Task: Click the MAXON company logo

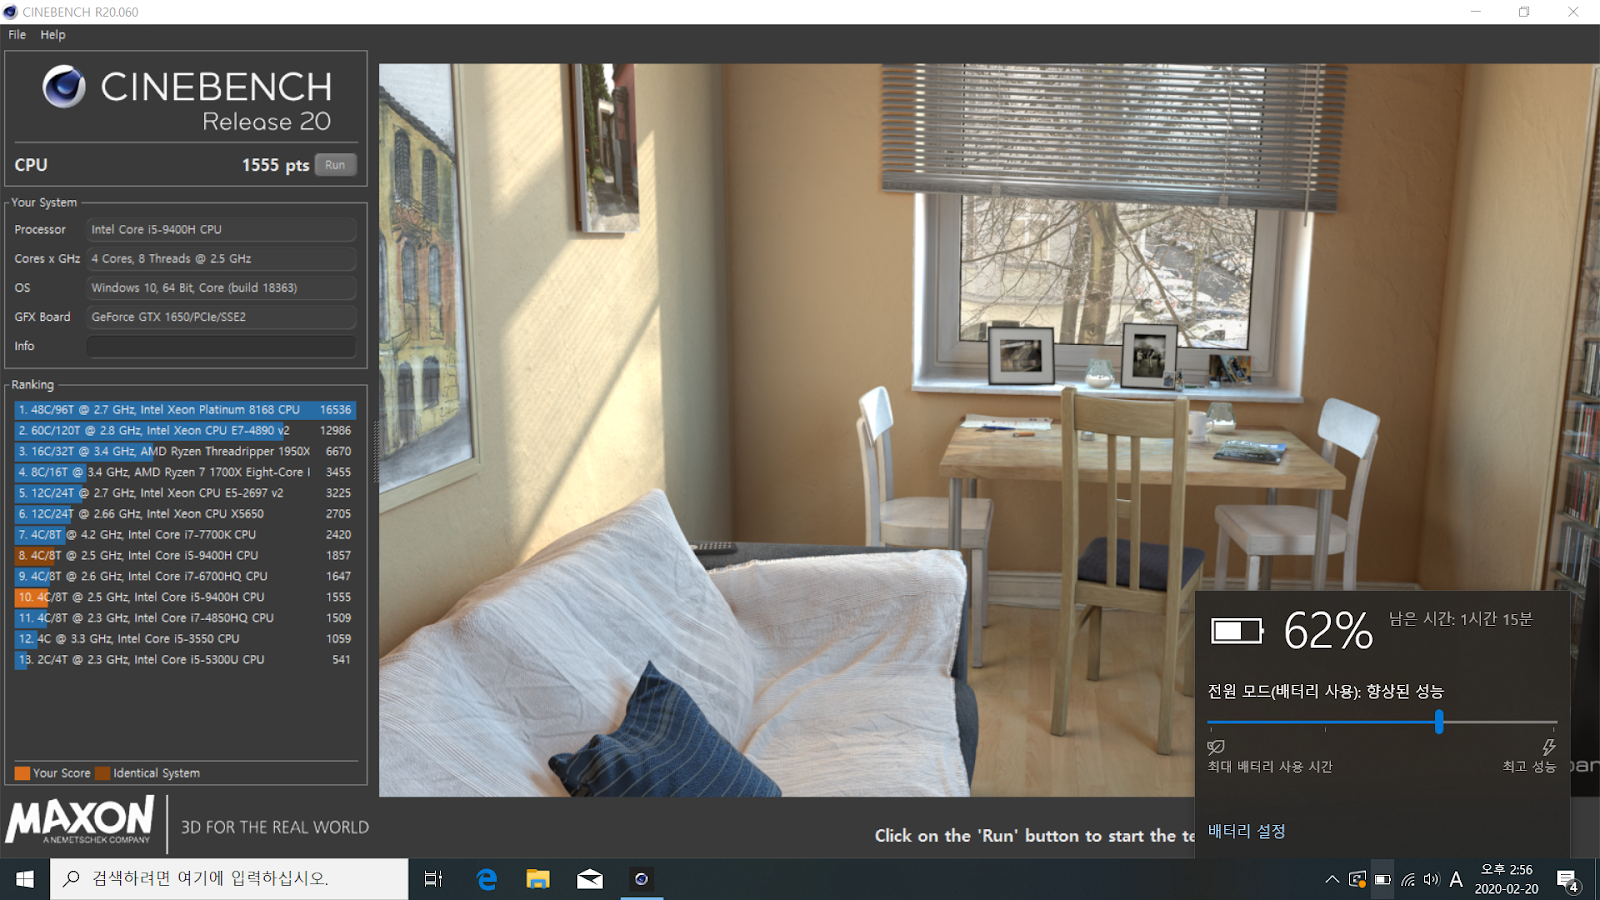Action: tap(80, 820)
